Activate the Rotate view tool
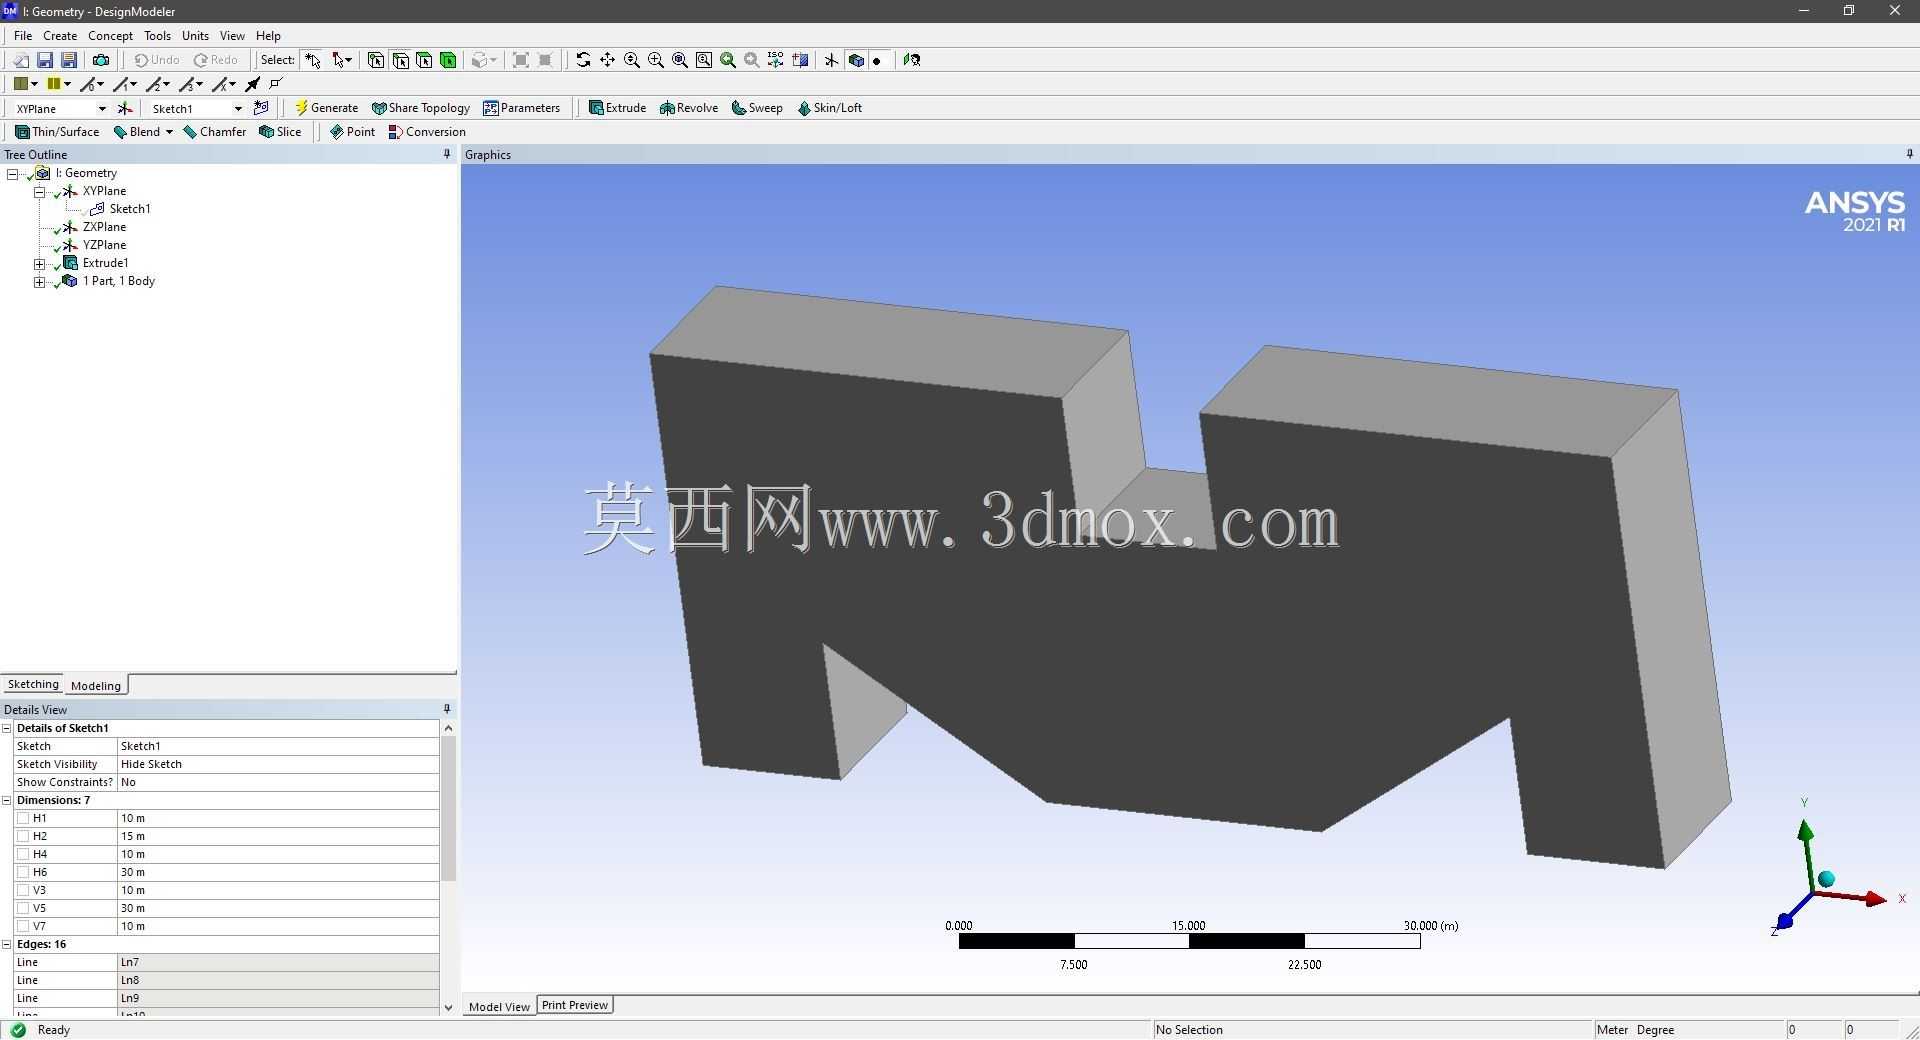This screenshot has height=1040, width=1920. pos(583,60)
